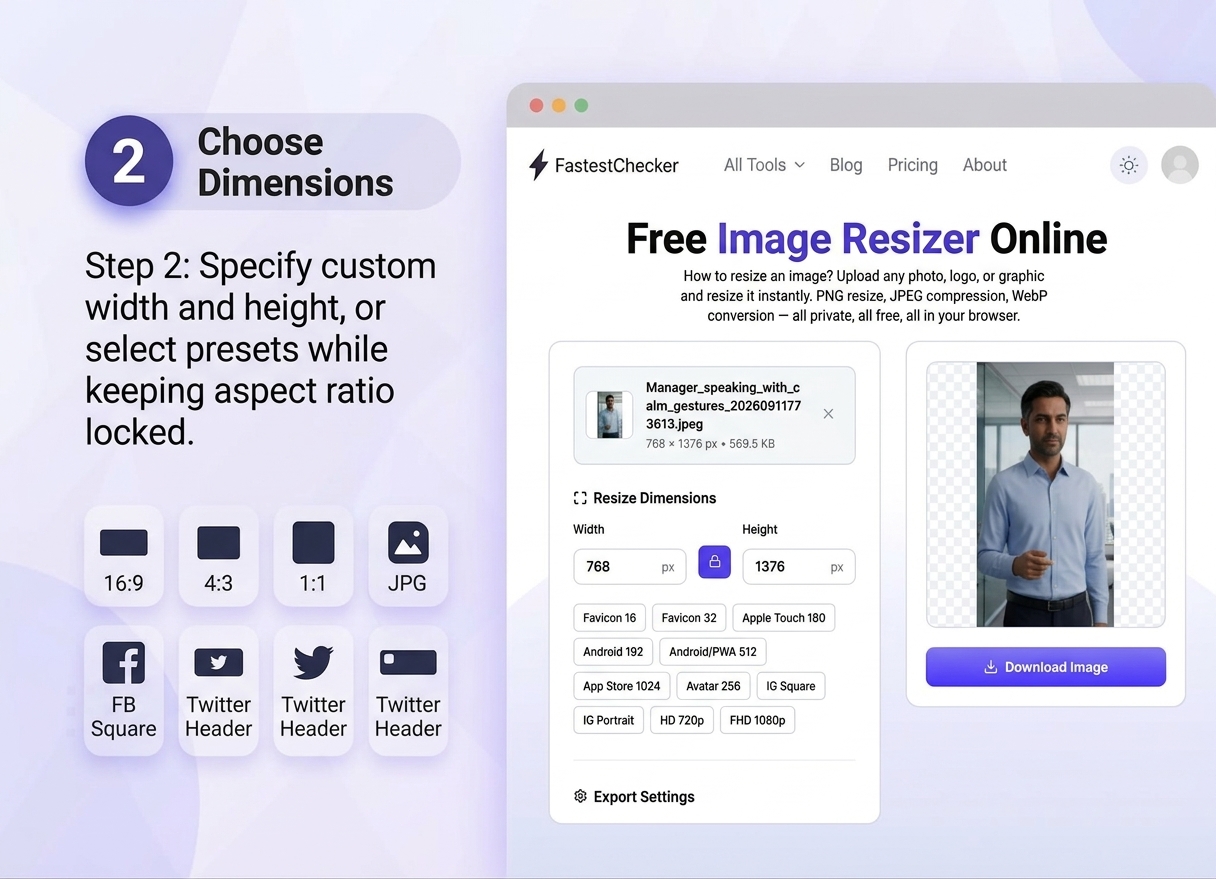The width and height of the screenshot is (1216, 879).
Task: Click the FastestChecker lightning bolt logo
Action: click(x=538, y=165)
